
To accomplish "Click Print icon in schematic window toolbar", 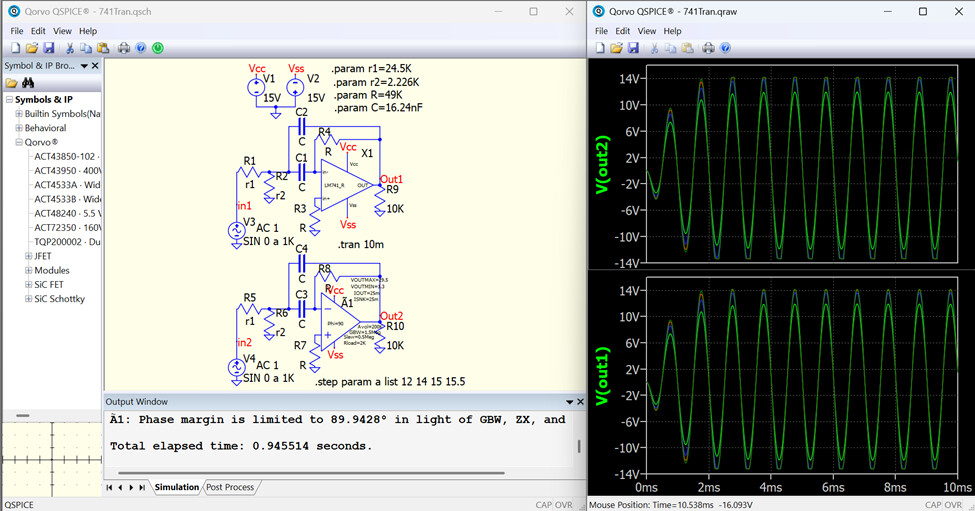I will click(x=124, y=48).
